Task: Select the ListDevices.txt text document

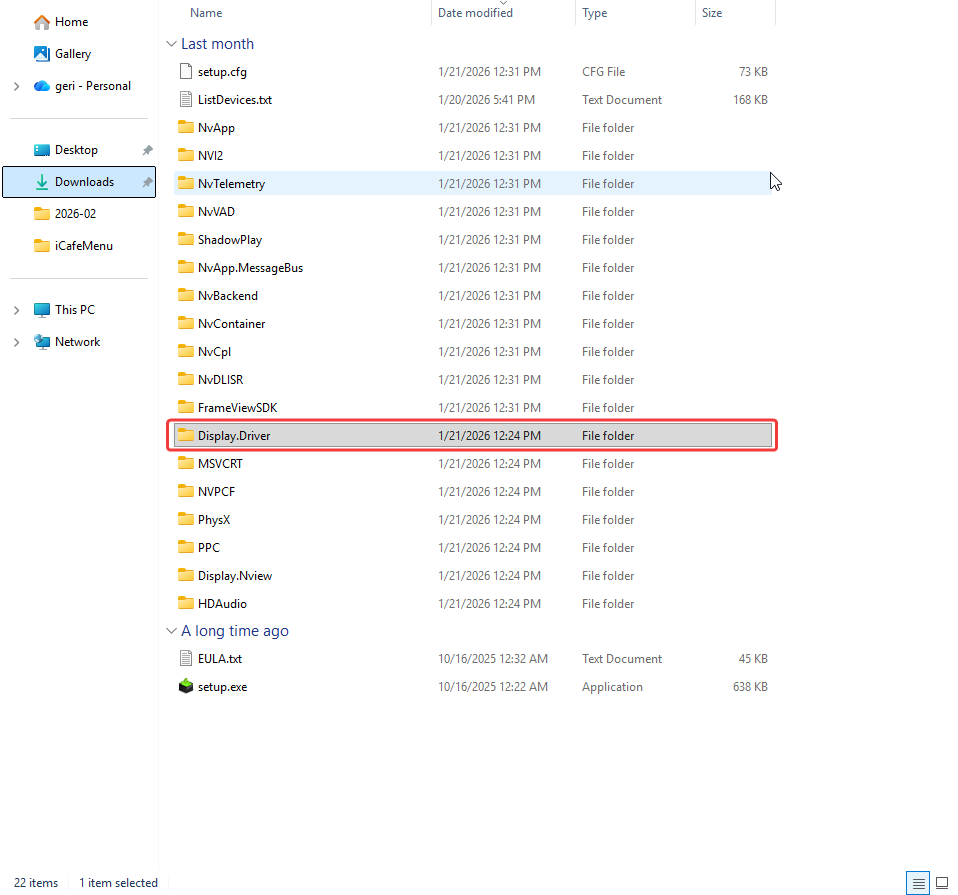Action: click(x=234, y=100)
